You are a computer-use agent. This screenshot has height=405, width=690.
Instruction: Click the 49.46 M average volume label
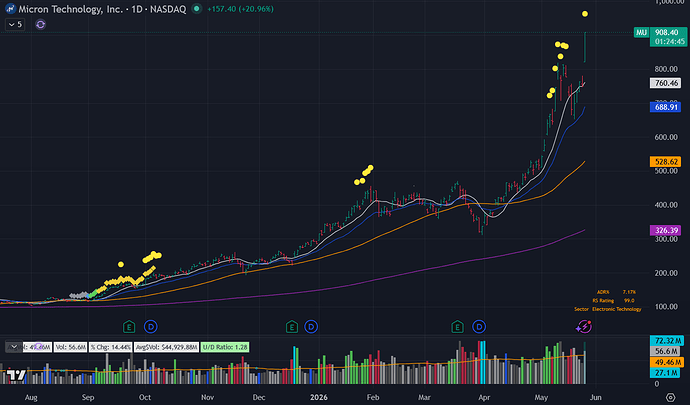coord(666,362)
